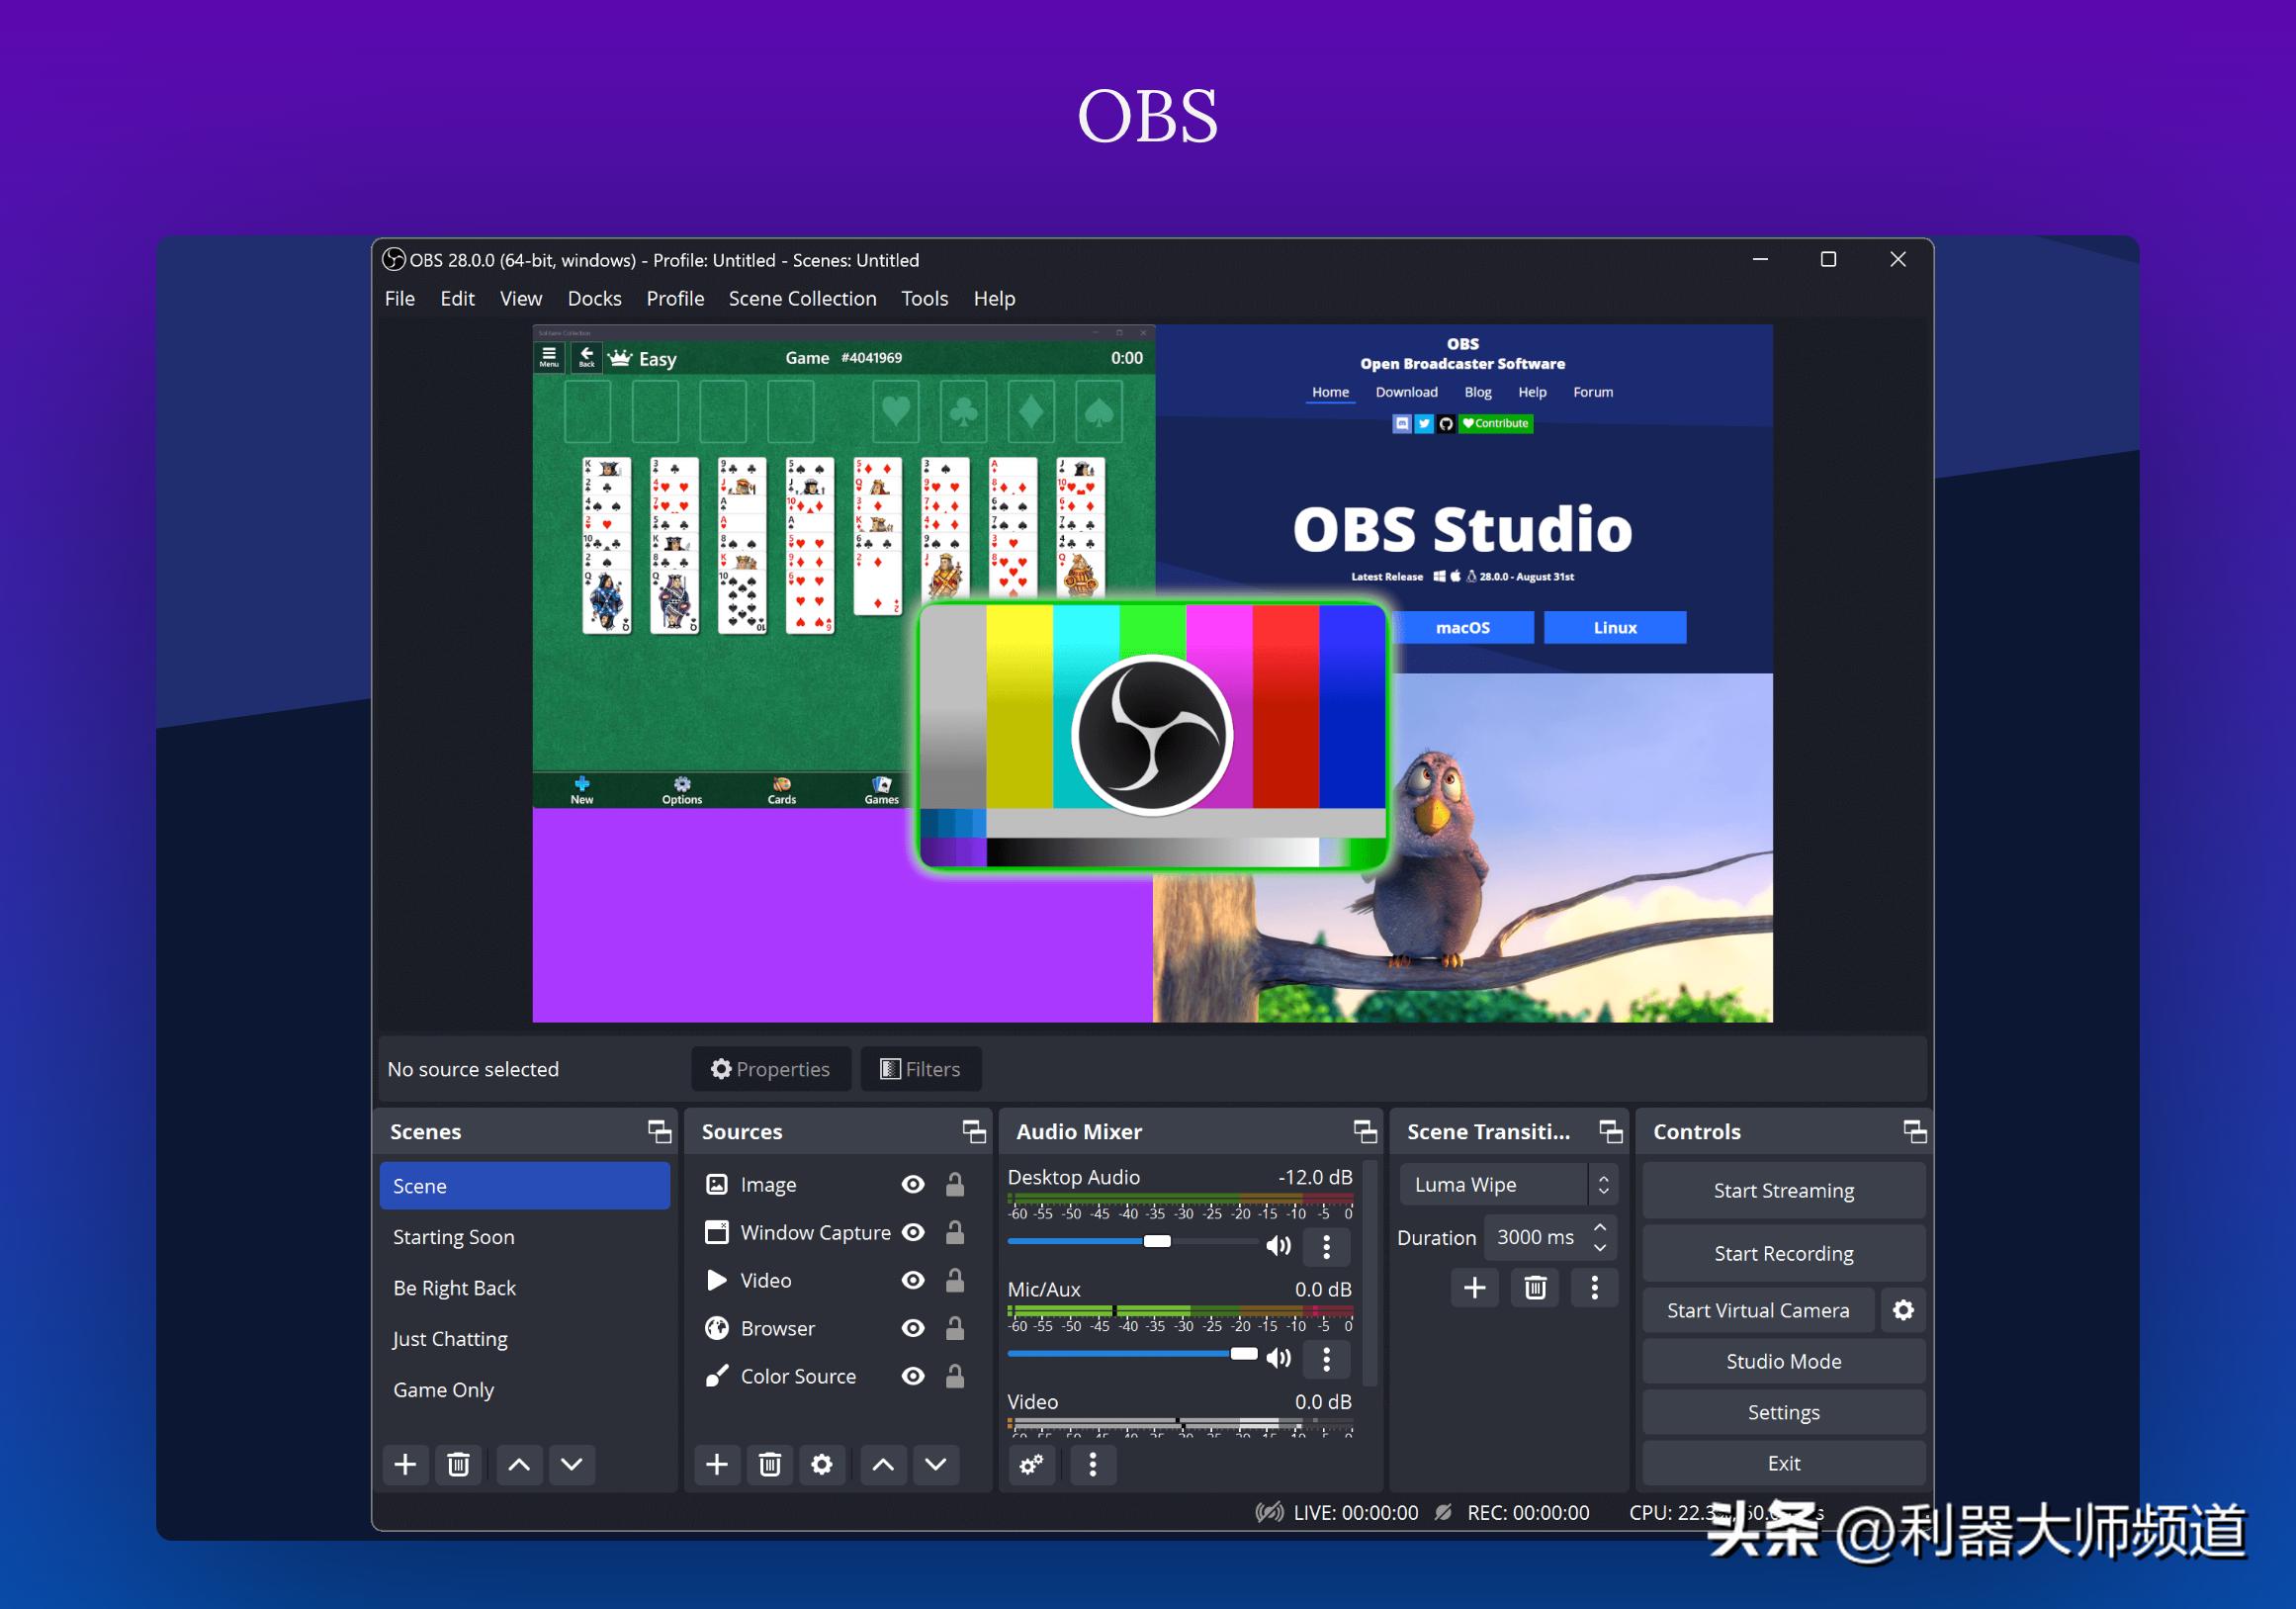The width and height of the screenshot is (2296, 1609).
Task: Adjust the Desktop Audio volume slider
Action: 1157,1241
